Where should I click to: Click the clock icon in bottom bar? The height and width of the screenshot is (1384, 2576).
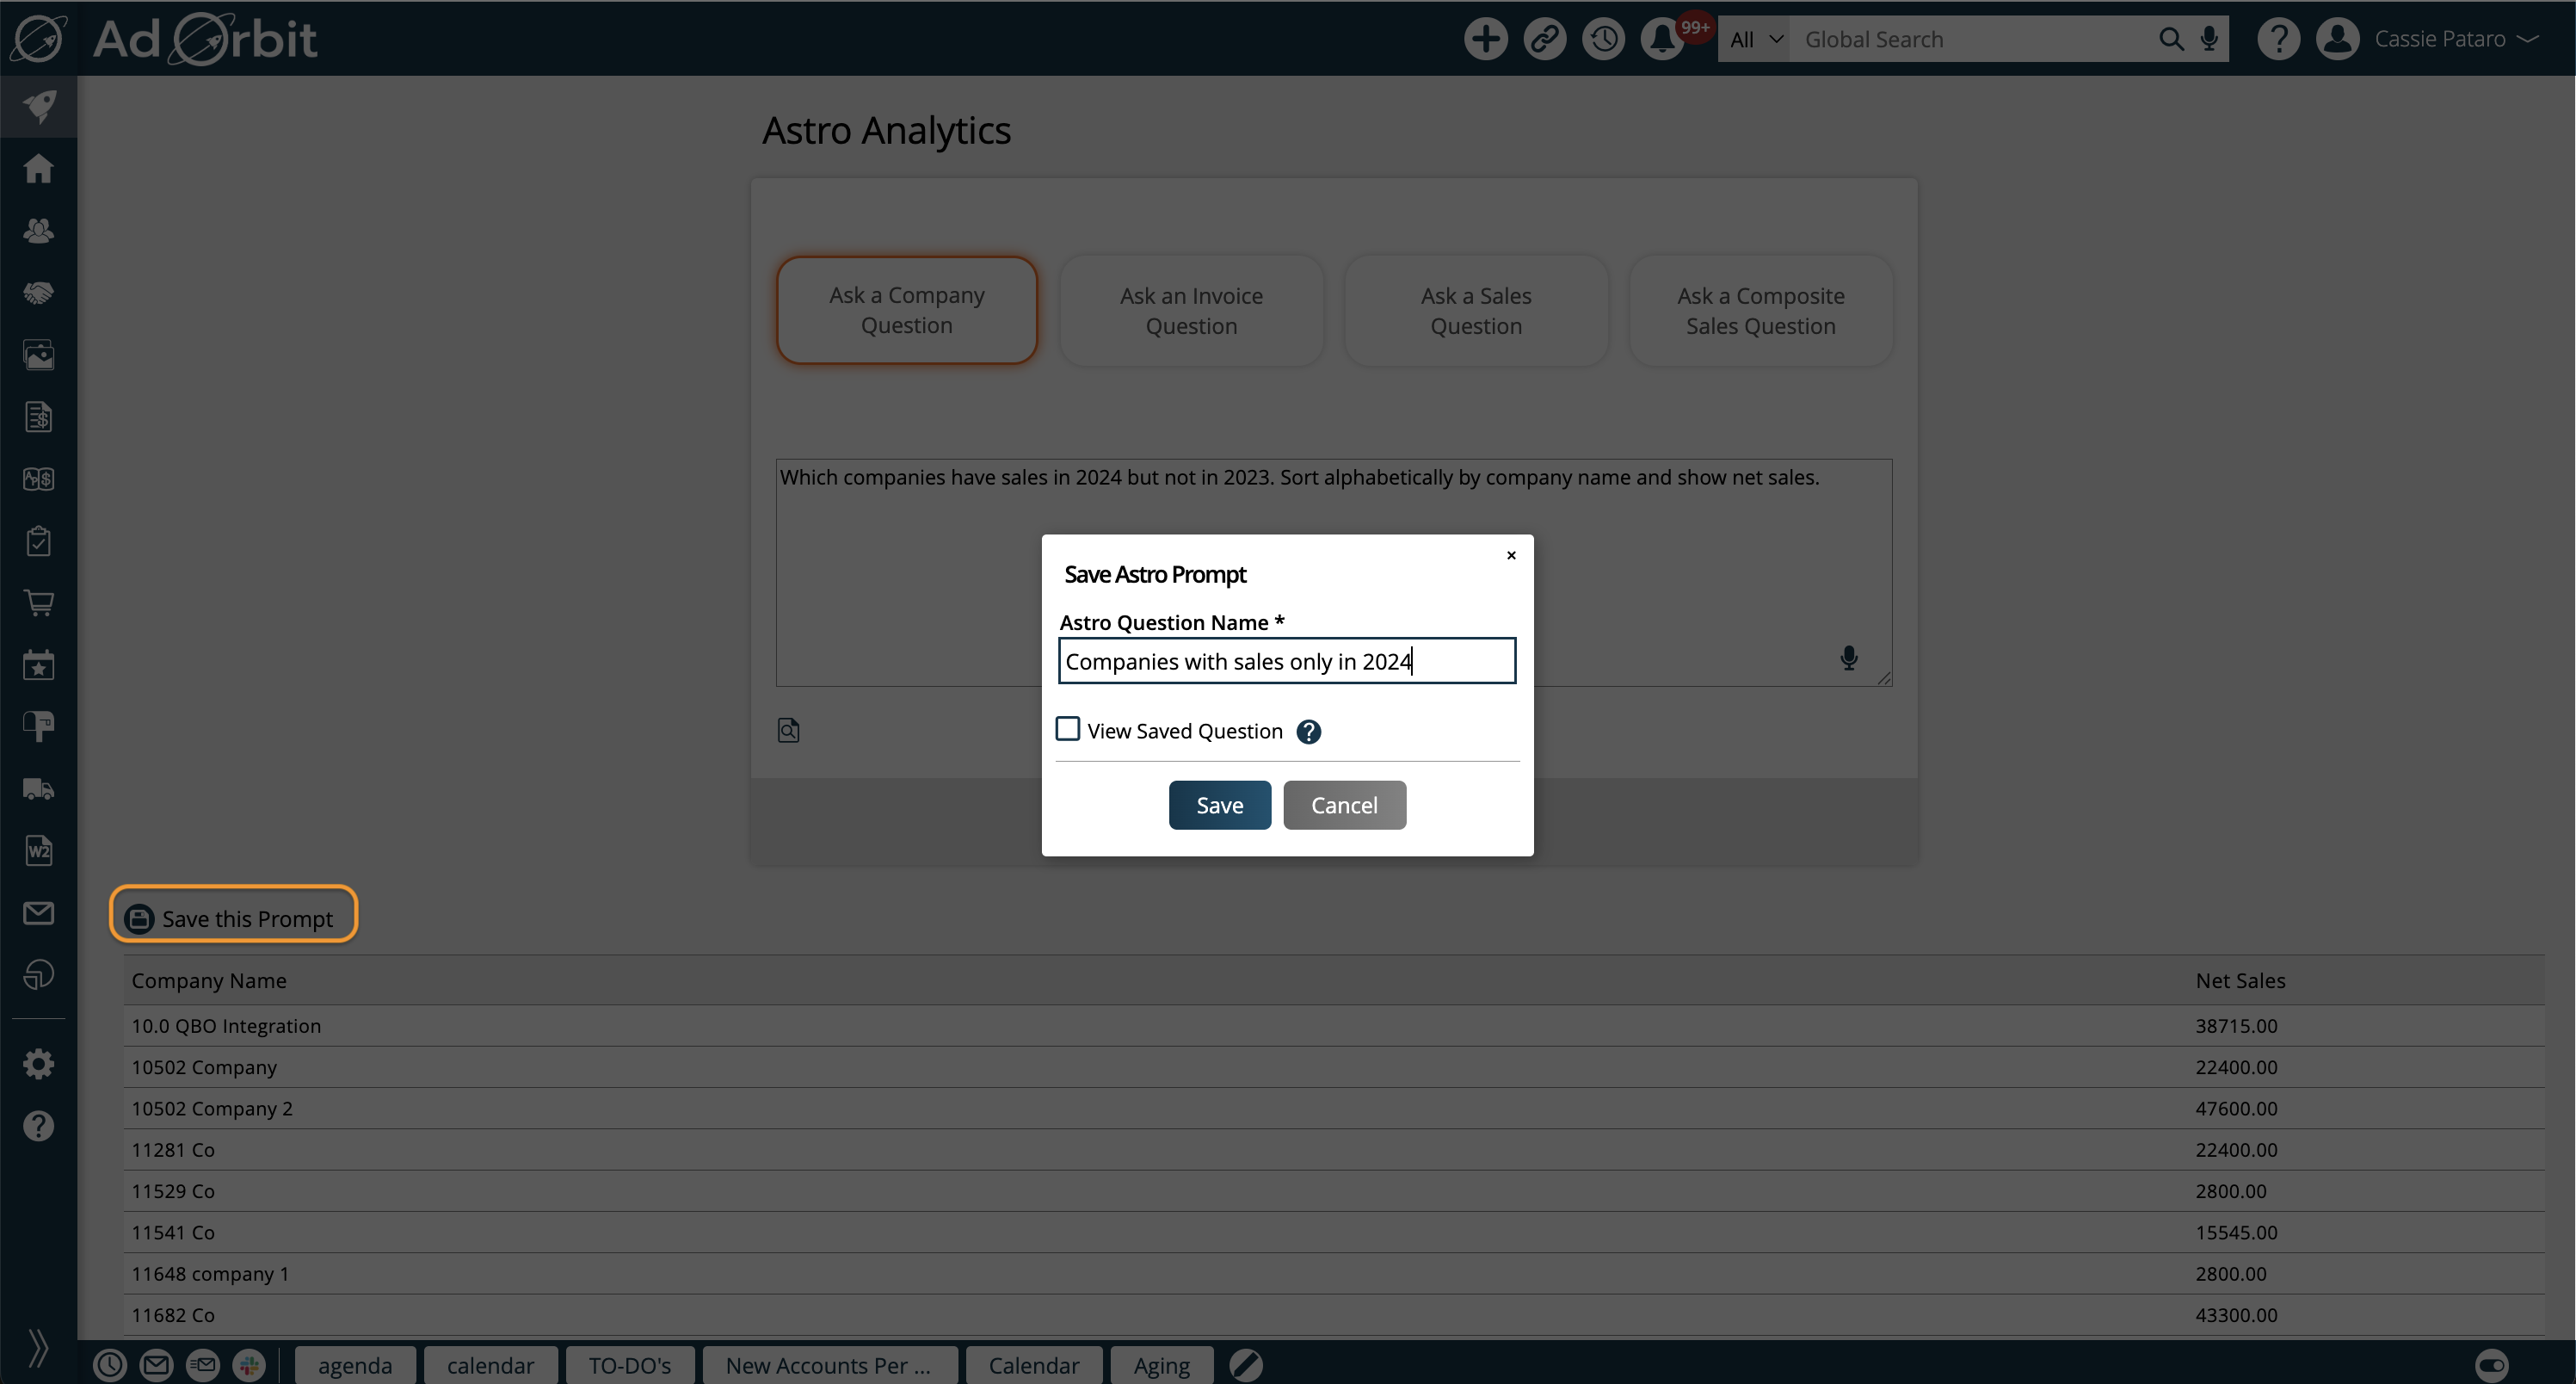[110, 1365]
